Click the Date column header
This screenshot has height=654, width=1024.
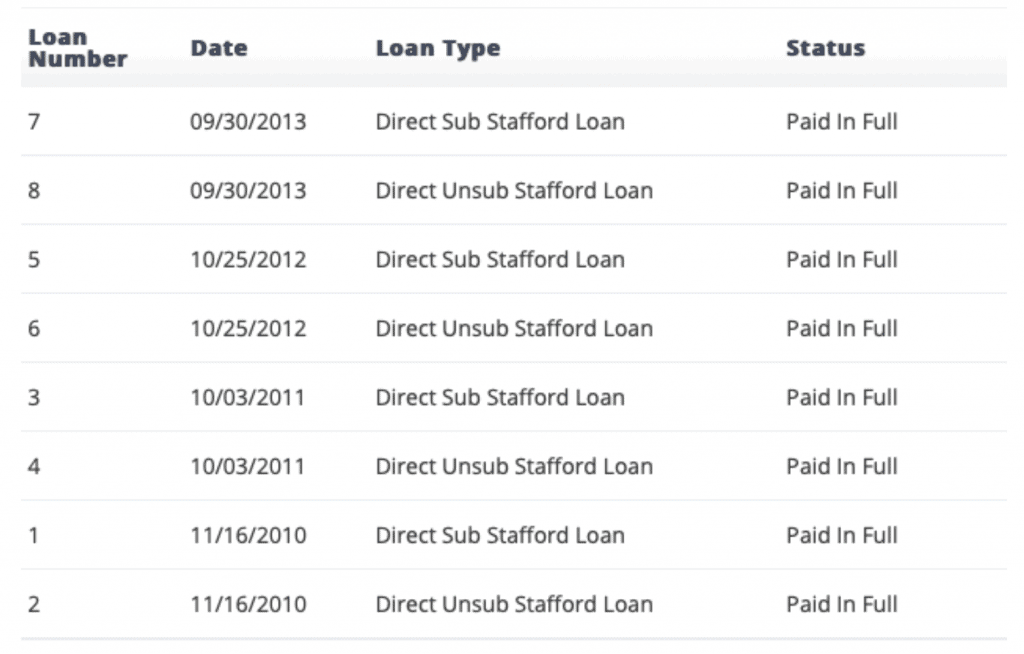point(218,48)
